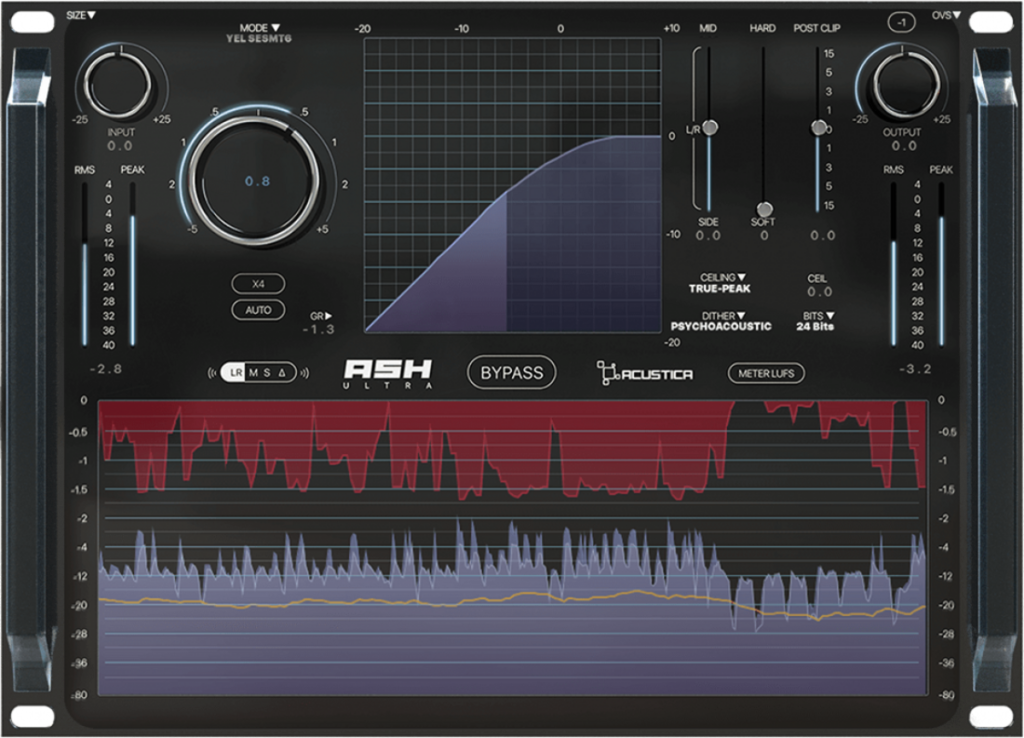The height and width of the screenshot is (738, 1024).
Task: Toggle the X4 button
Action: (x=259, y=284)
